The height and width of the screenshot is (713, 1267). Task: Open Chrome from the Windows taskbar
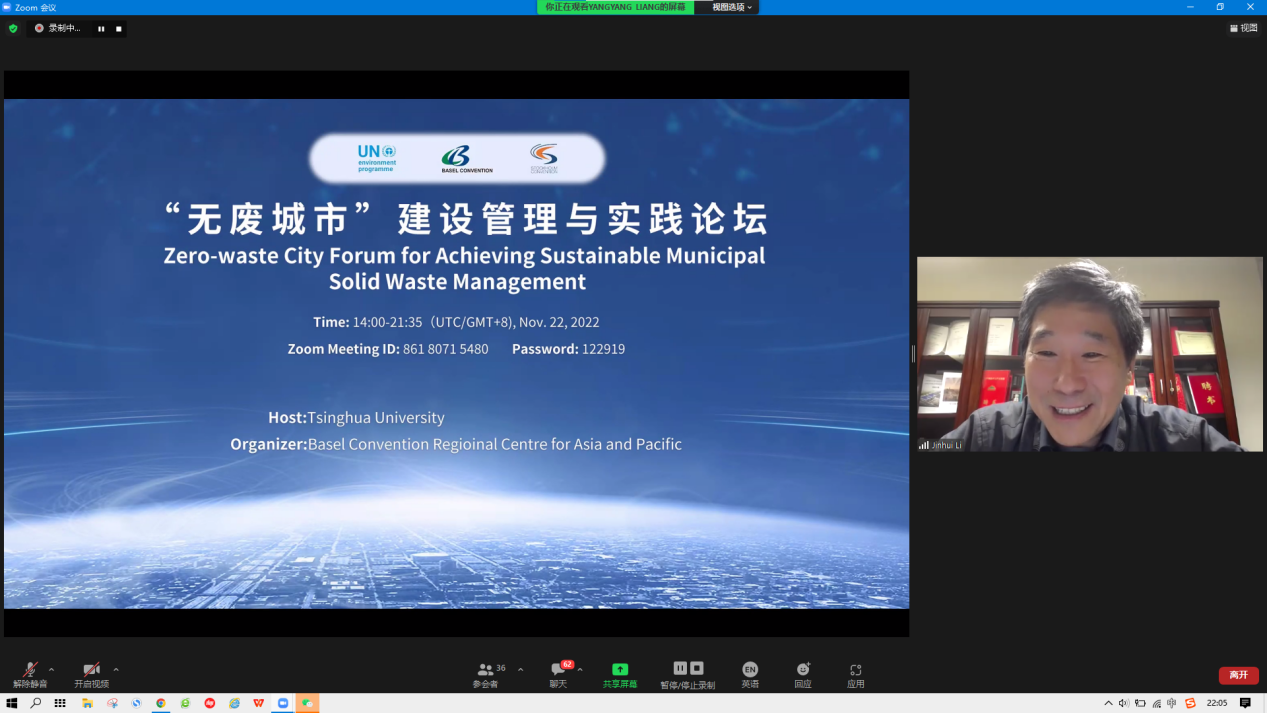(160, 704)
